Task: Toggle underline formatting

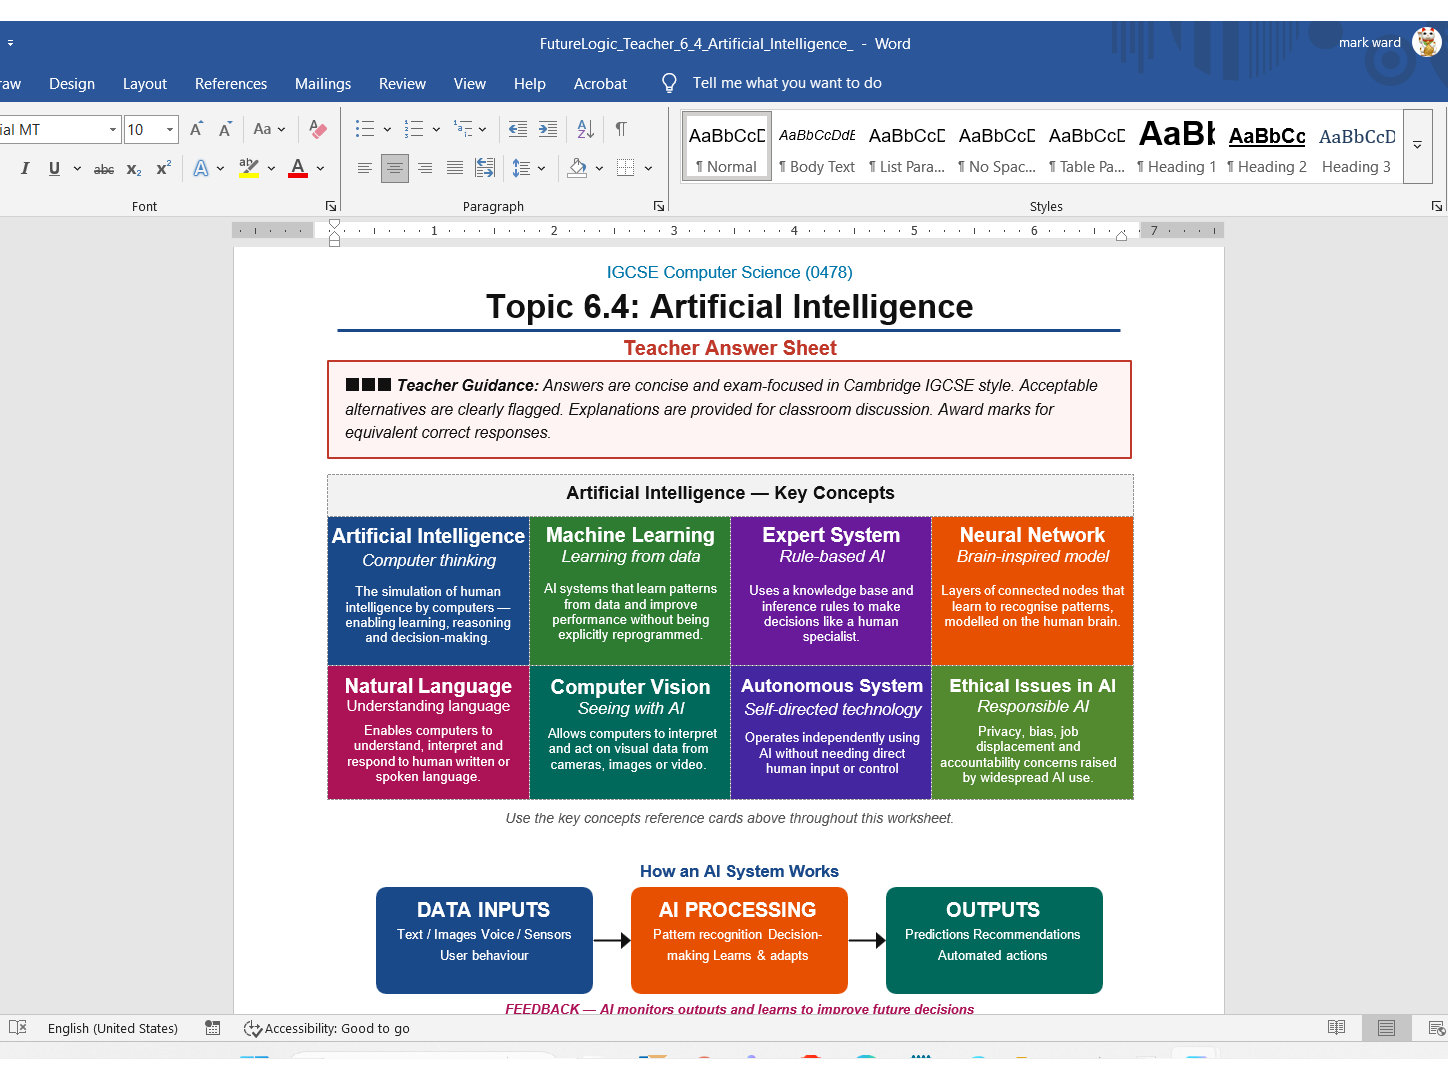Action: (x=54, y=169)
